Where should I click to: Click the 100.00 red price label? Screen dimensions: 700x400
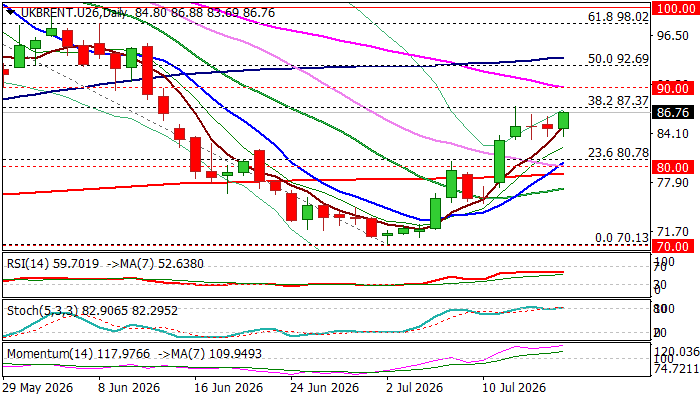tap(676, 8)
